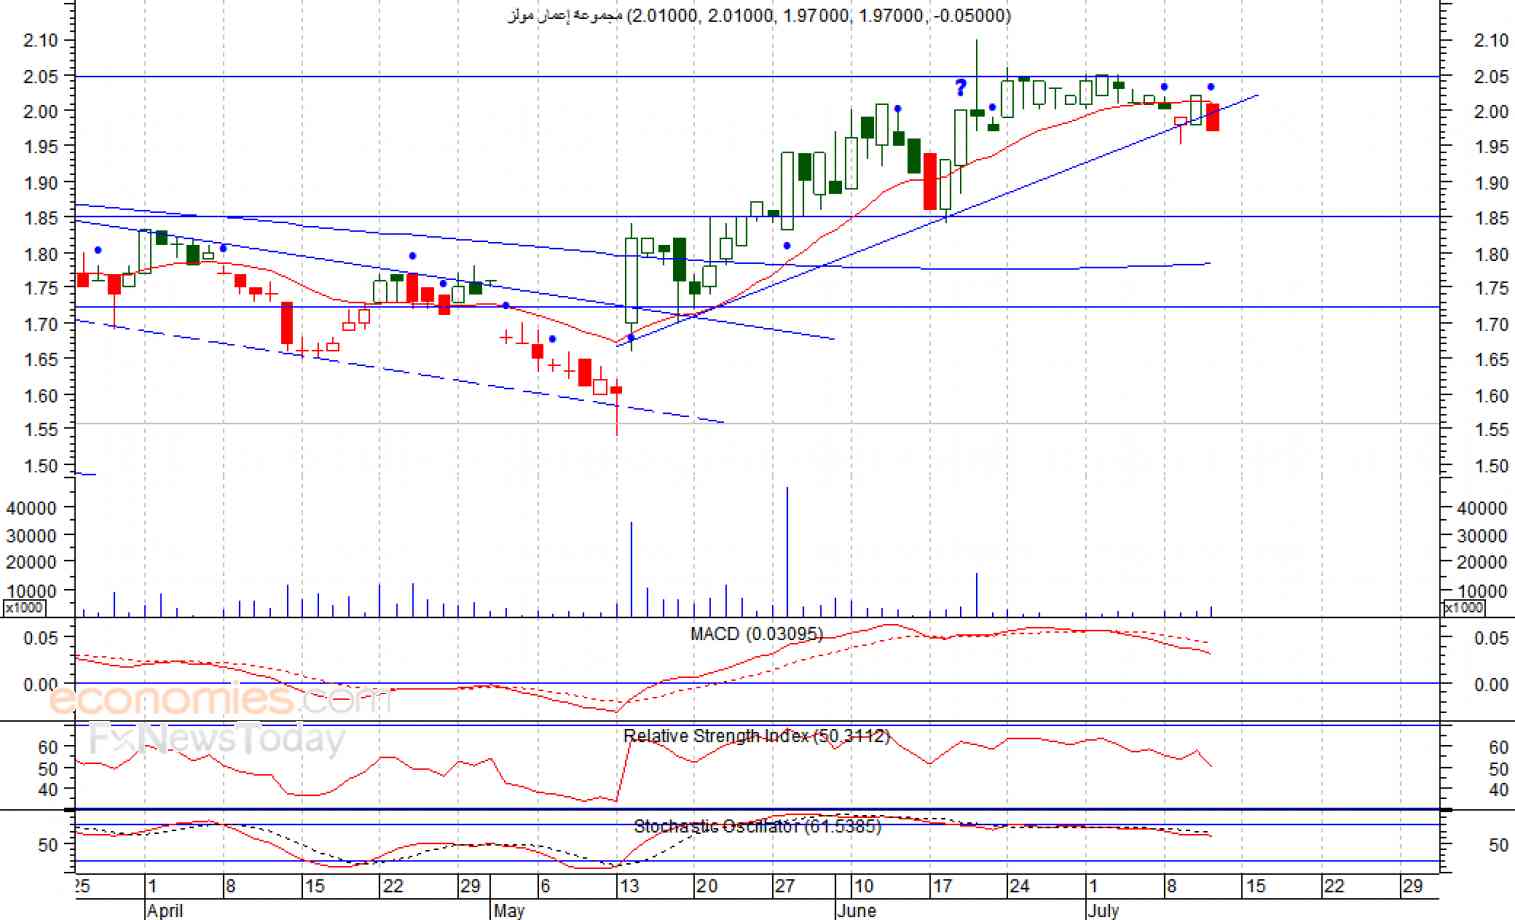Click the date label 27 on time axis
Screen dimensions: 1515x920
pyautogui.click(x=785, y=886)
